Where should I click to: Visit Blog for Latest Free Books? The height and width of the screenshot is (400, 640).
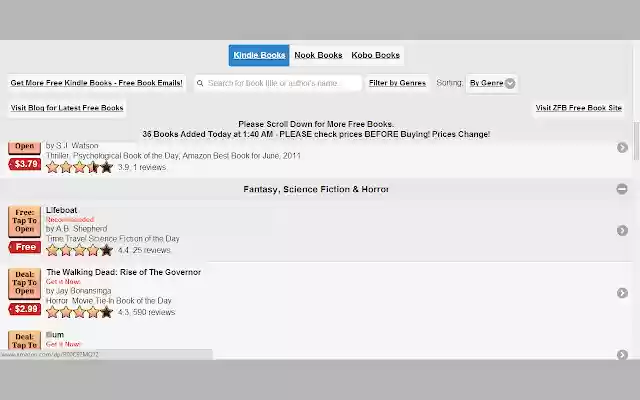(x=67, y=108)
